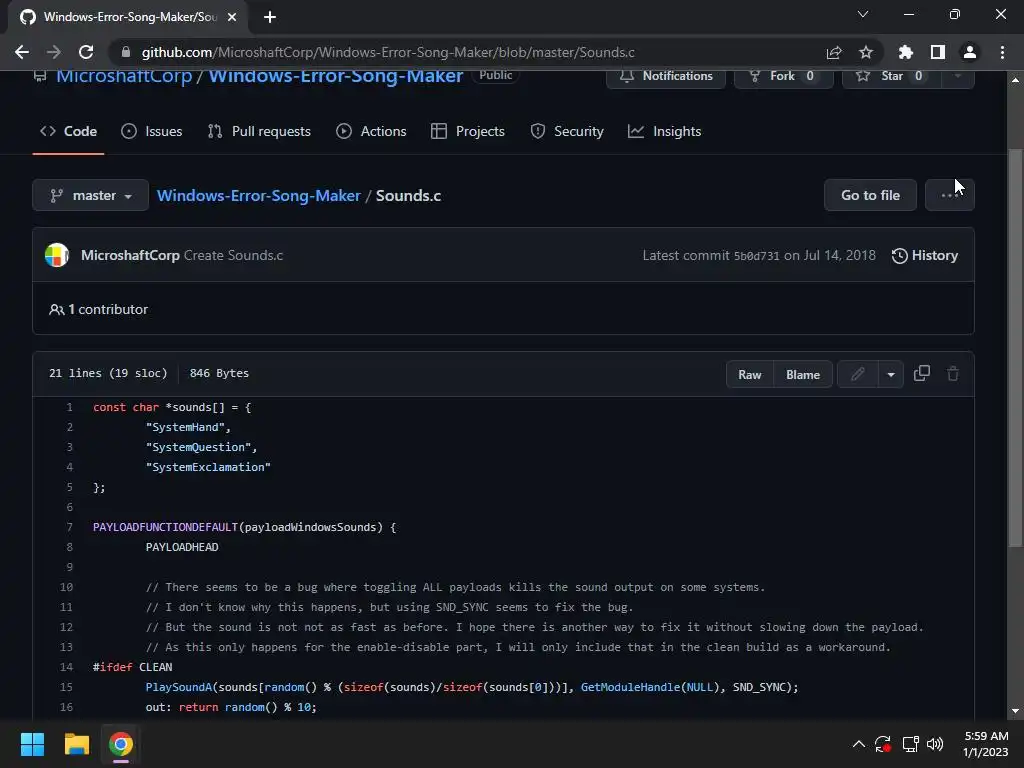Click the trash delete file icon

click(x=953, y=374)
